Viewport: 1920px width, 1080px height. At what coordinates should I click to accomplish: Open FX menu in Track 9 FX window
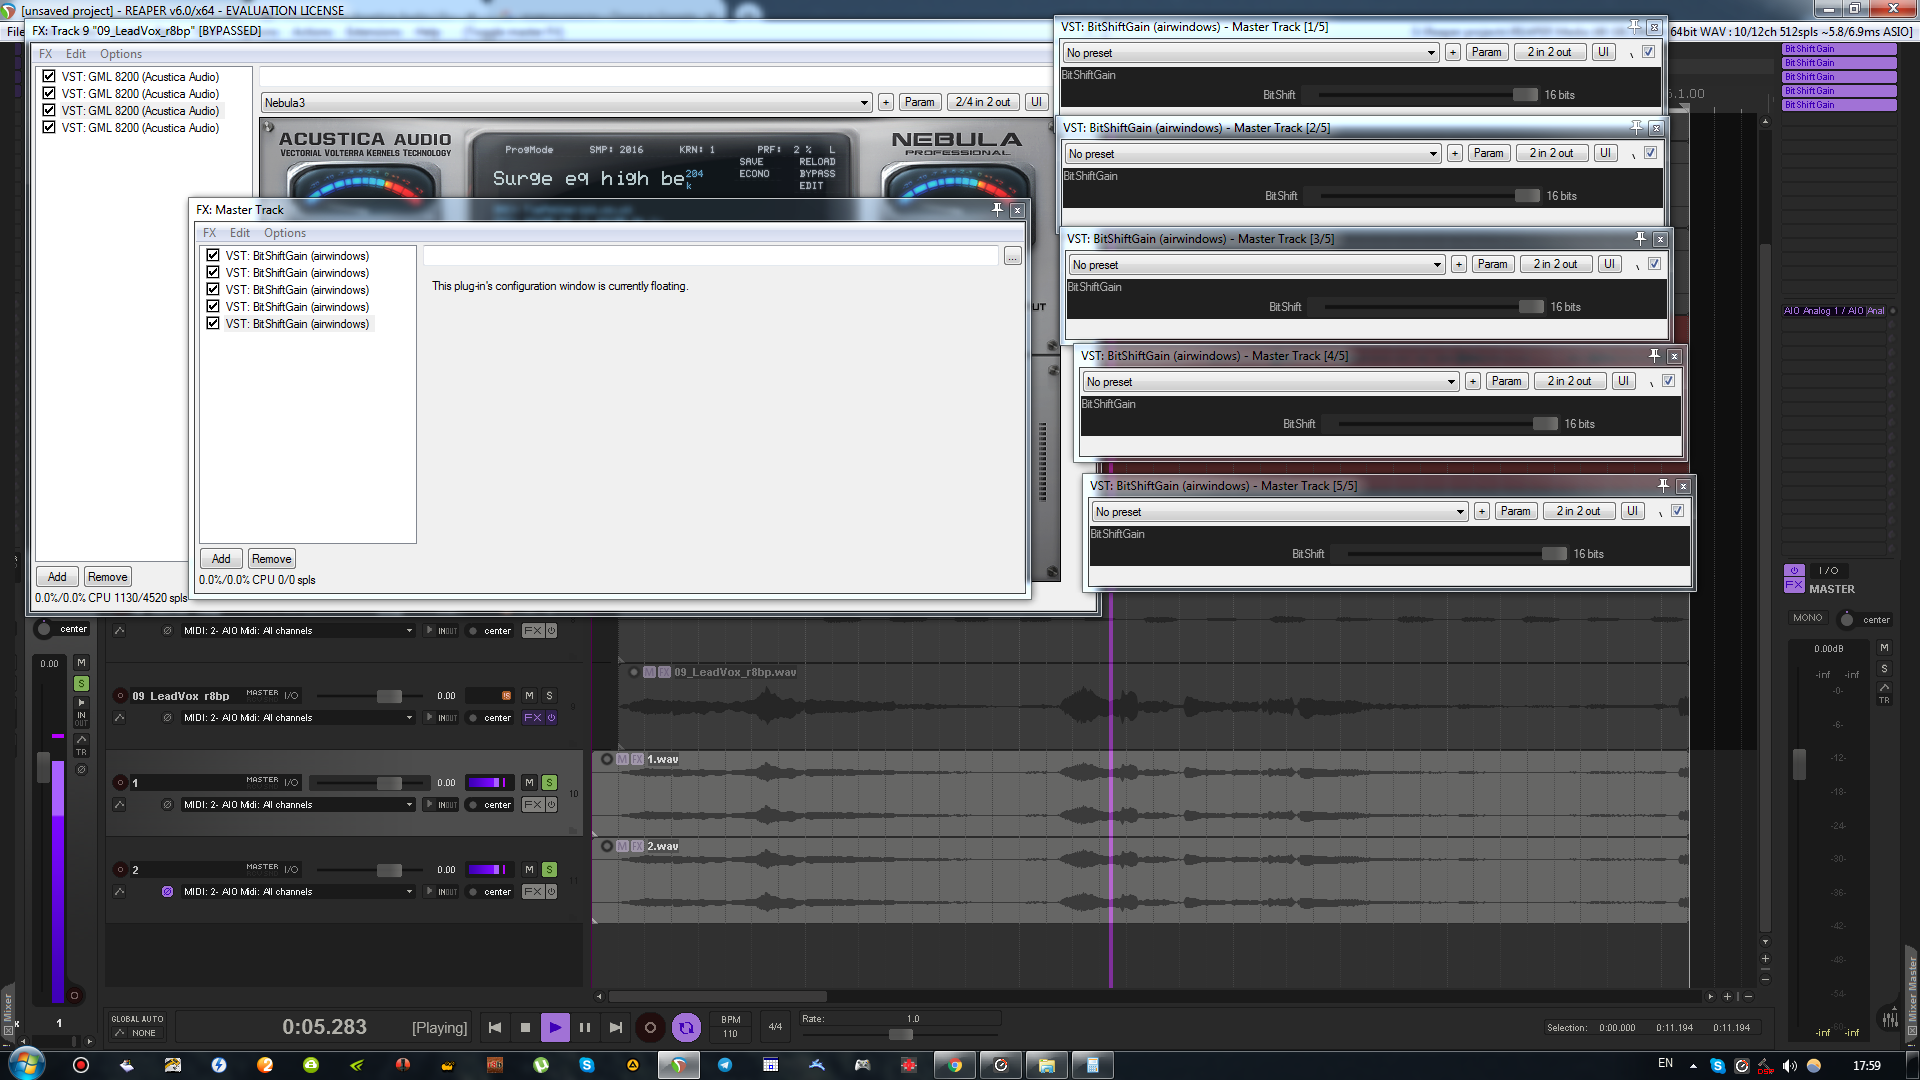click(46, 54)
